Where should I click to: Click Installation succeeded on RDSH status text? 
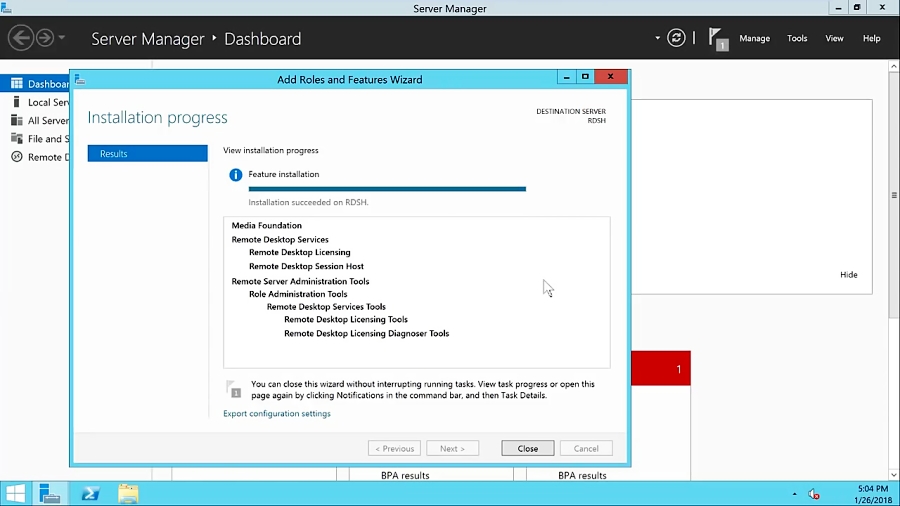(308, 202)
